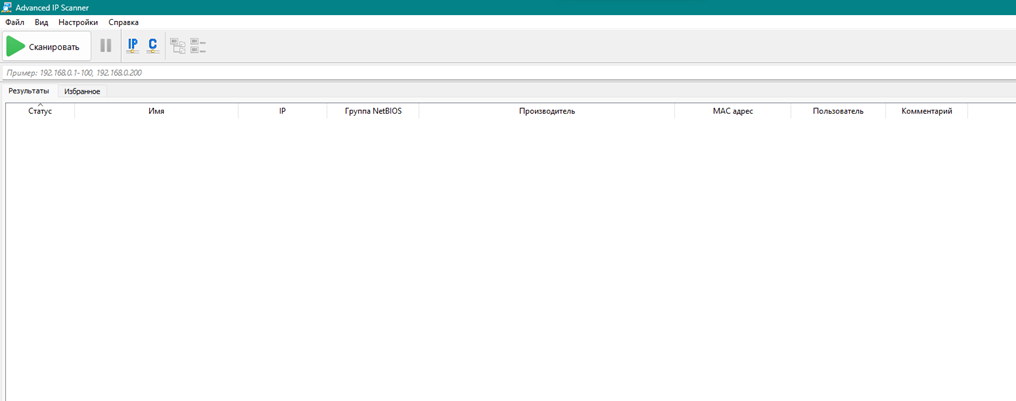The height and width of the screenshot is (401, 1016).
Task: Sort by the Комментарий column header
Action: point(927,111)
